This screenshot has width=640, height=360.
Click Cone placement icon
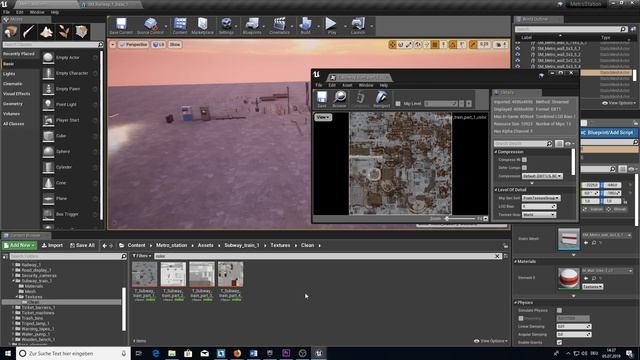point(48,183)
